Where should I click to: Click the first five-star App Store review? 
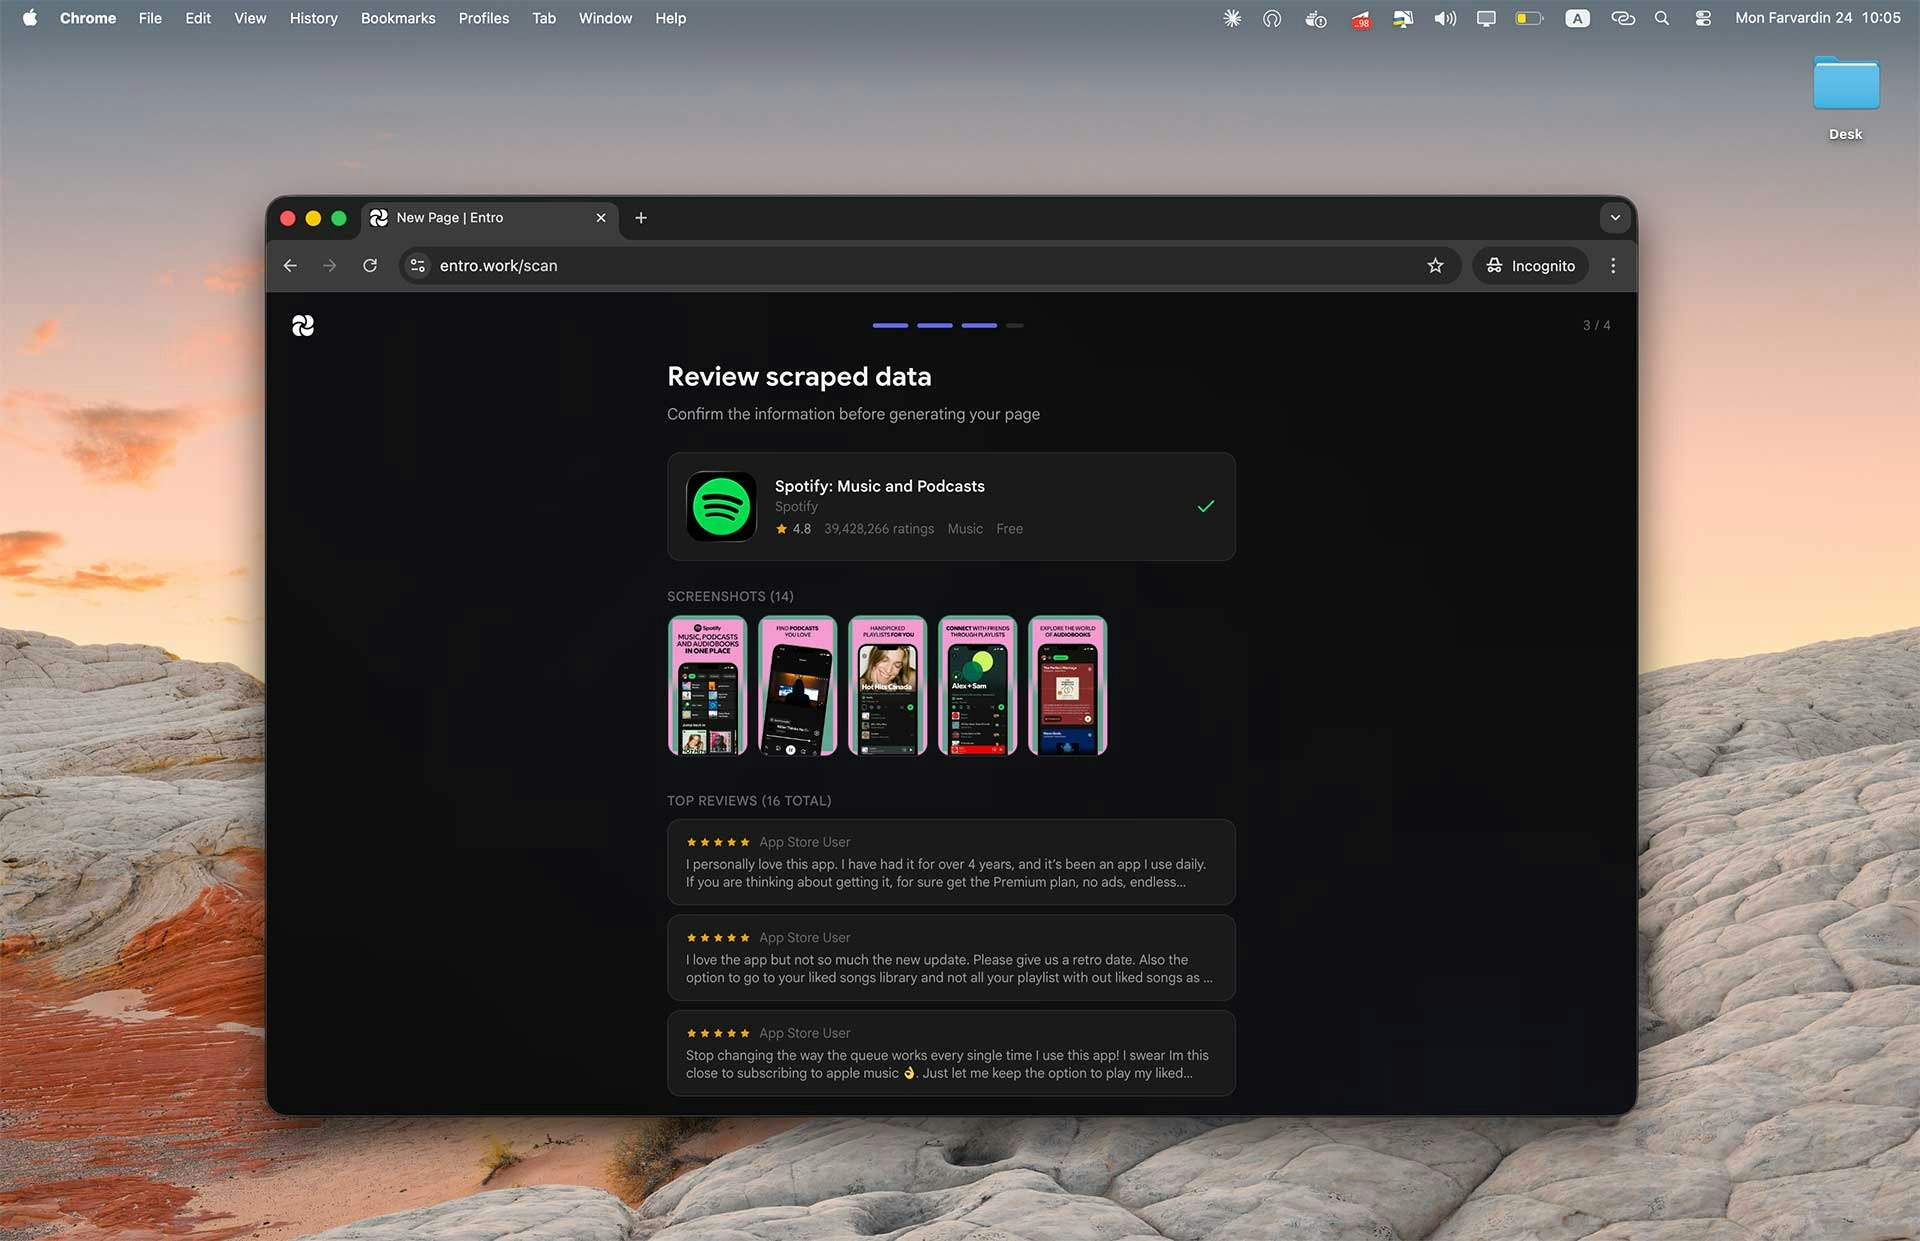pyautogui.click(x=950, y=862)
